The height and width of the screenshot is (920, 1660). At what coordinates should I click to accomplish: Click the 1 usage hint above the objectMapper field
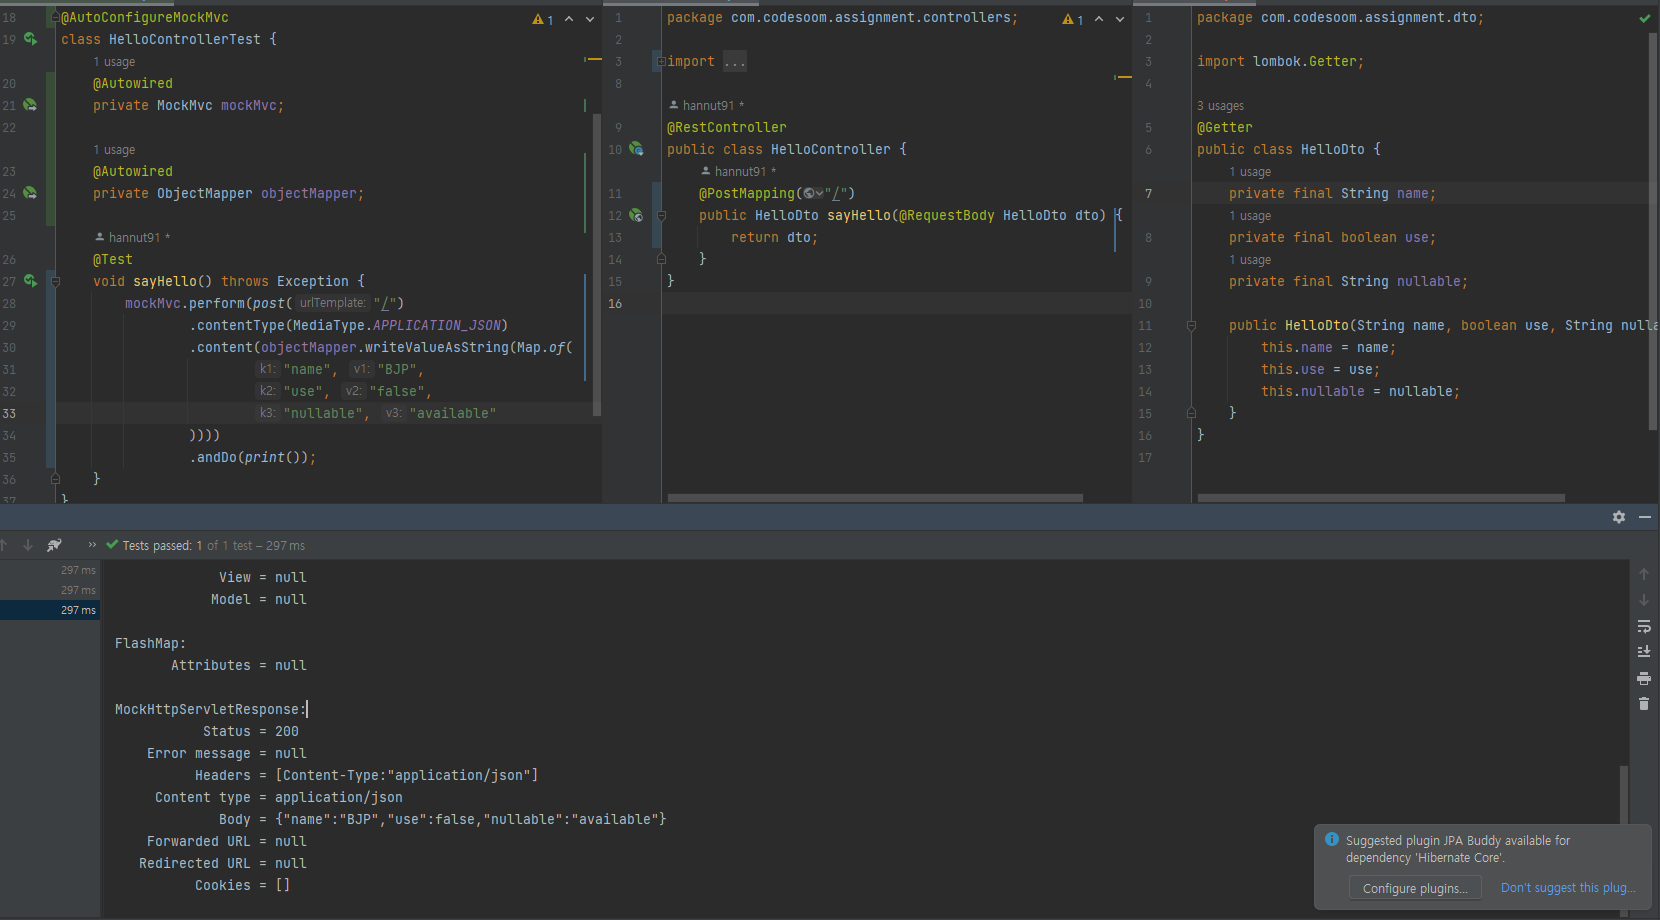(114, 150)
